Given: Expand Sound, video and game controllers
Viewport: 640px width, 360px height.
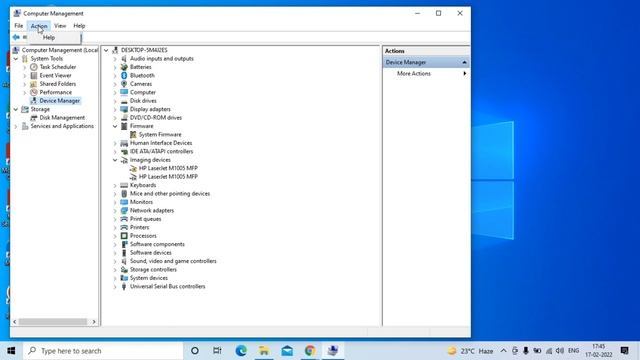Looking at the screenshot, I should tap(115, 261).
